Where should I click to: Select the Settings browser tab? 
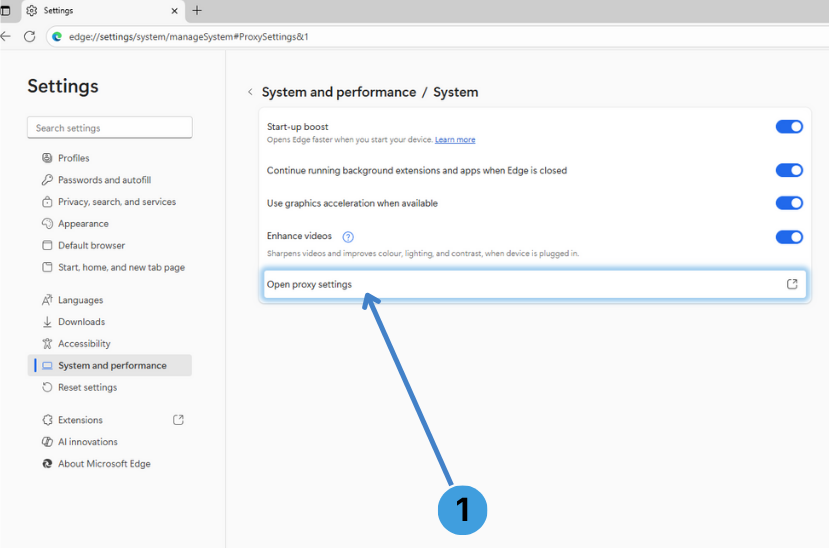coord(103,11)
